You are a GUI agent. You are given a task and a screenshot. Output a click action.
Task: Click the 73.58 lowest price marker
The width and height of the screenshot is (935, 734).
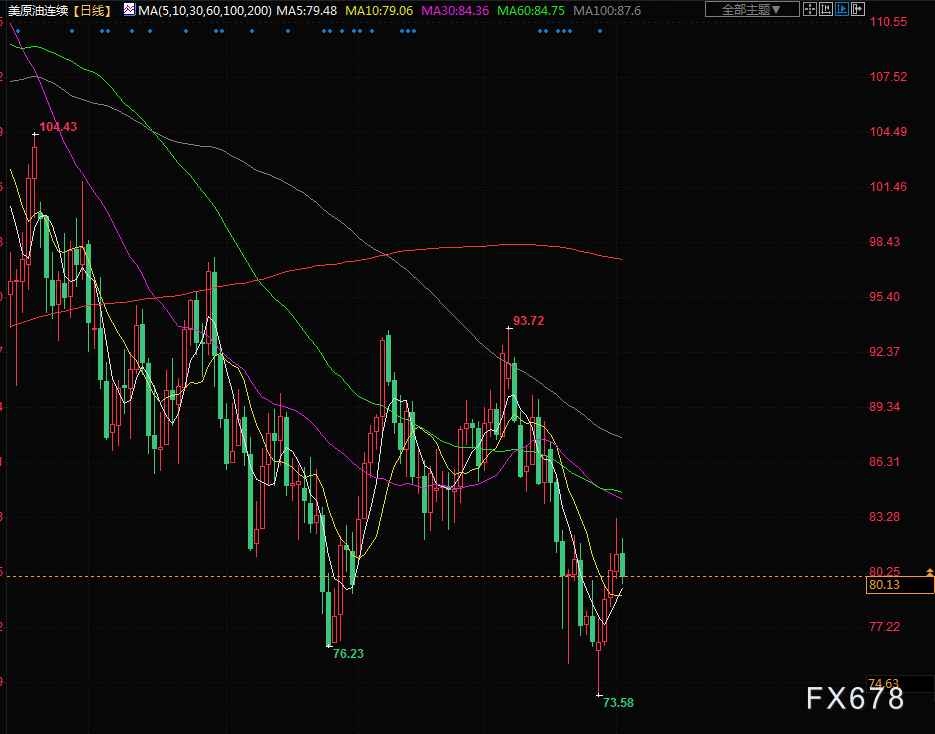618,702
